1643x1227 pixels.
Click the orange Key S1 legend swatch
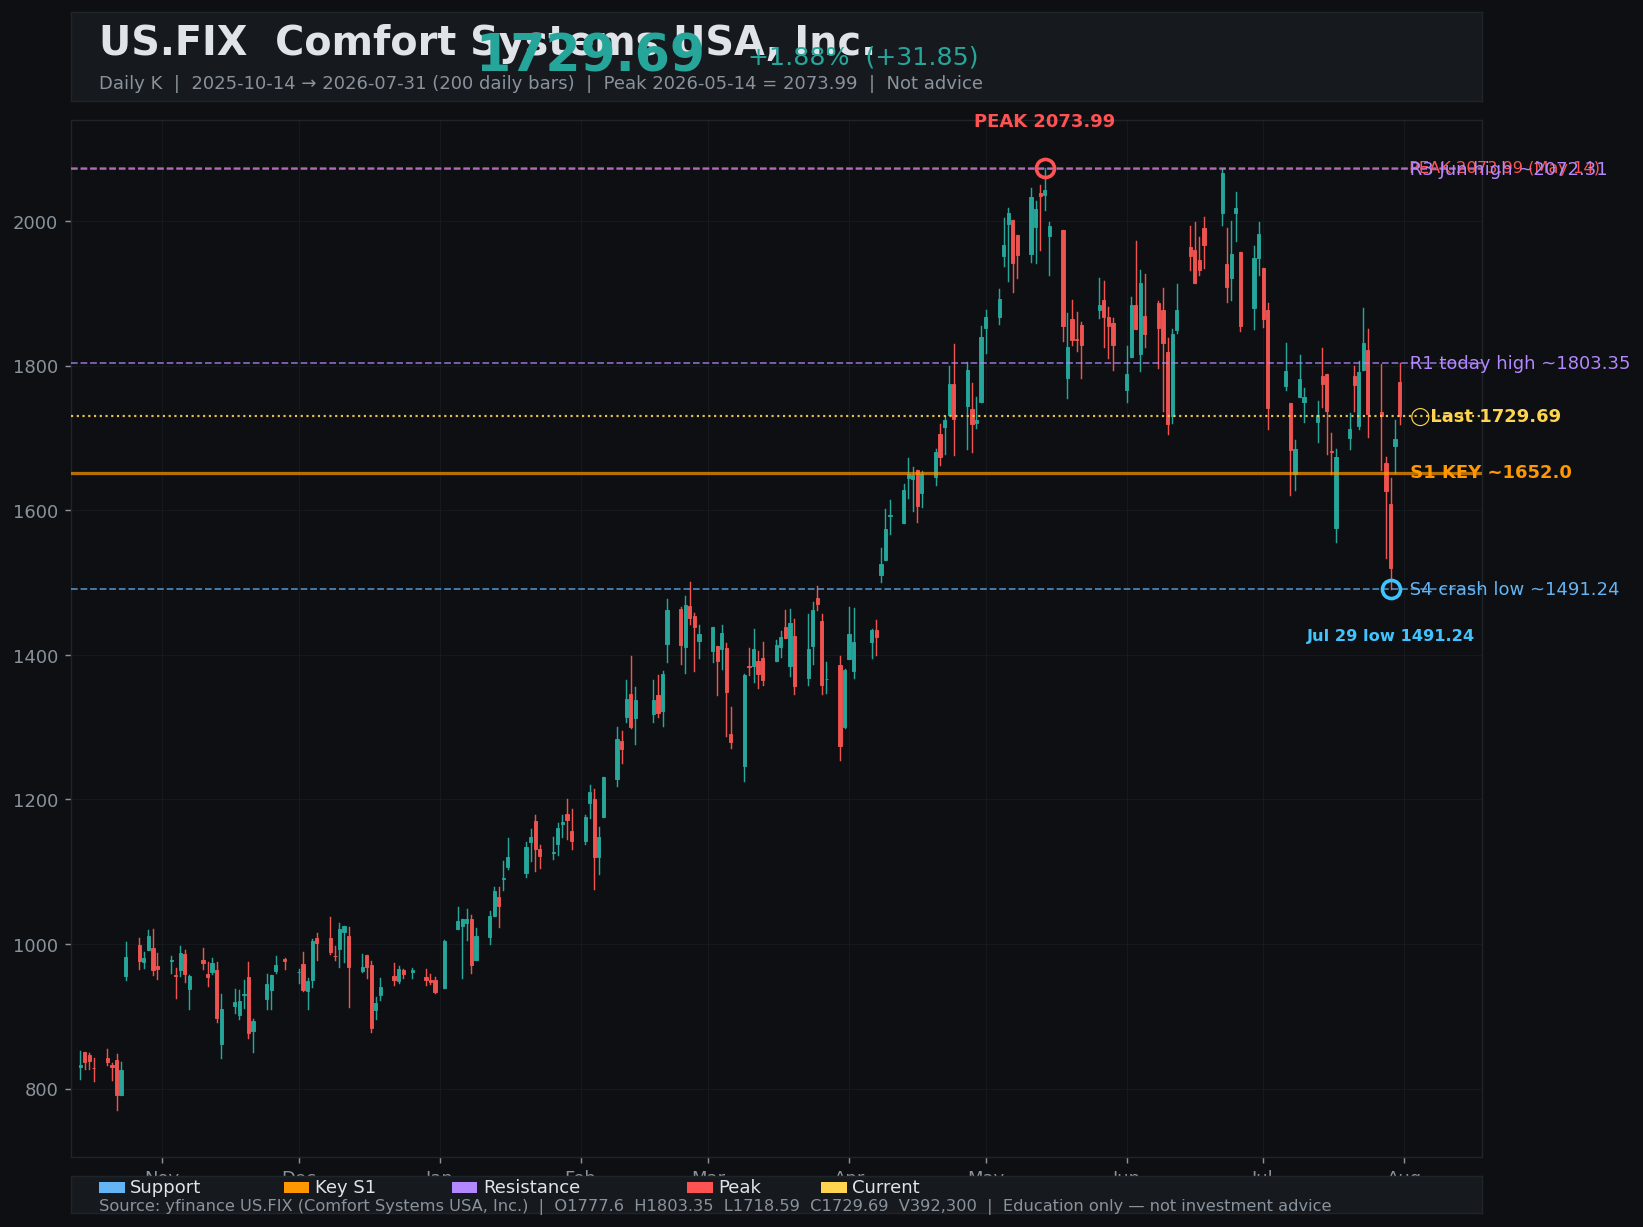click(x=297, y=1188)
